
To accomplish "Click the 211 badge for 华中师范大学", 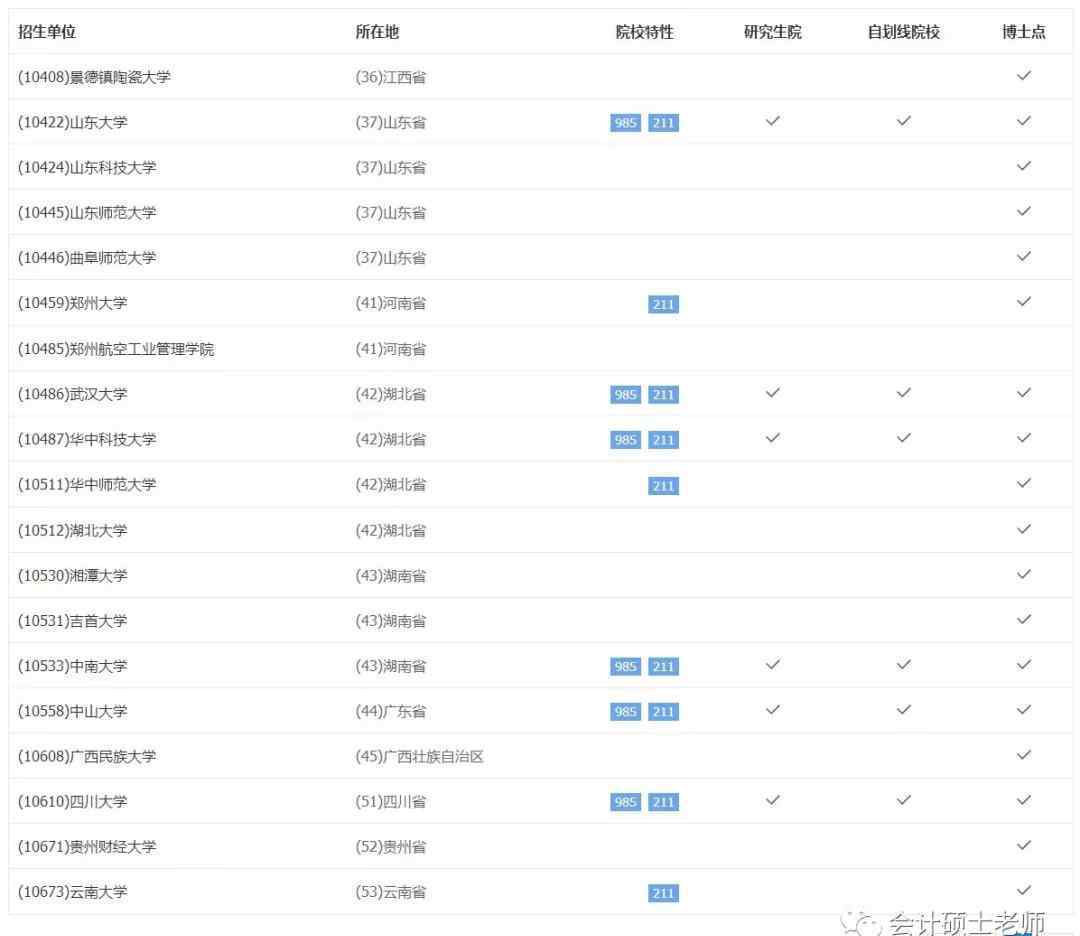I will [x=663, y=486].
